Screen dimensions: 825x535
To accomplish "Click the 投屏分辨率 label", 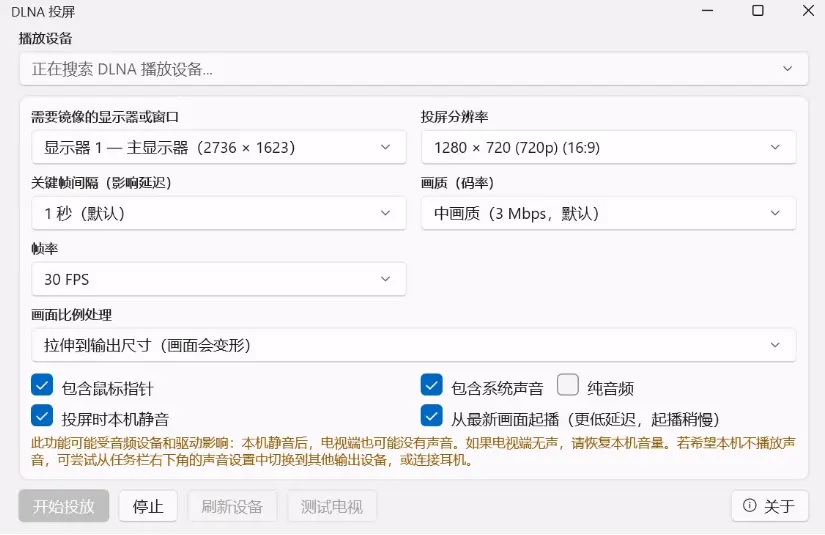I will coord(455,117).
